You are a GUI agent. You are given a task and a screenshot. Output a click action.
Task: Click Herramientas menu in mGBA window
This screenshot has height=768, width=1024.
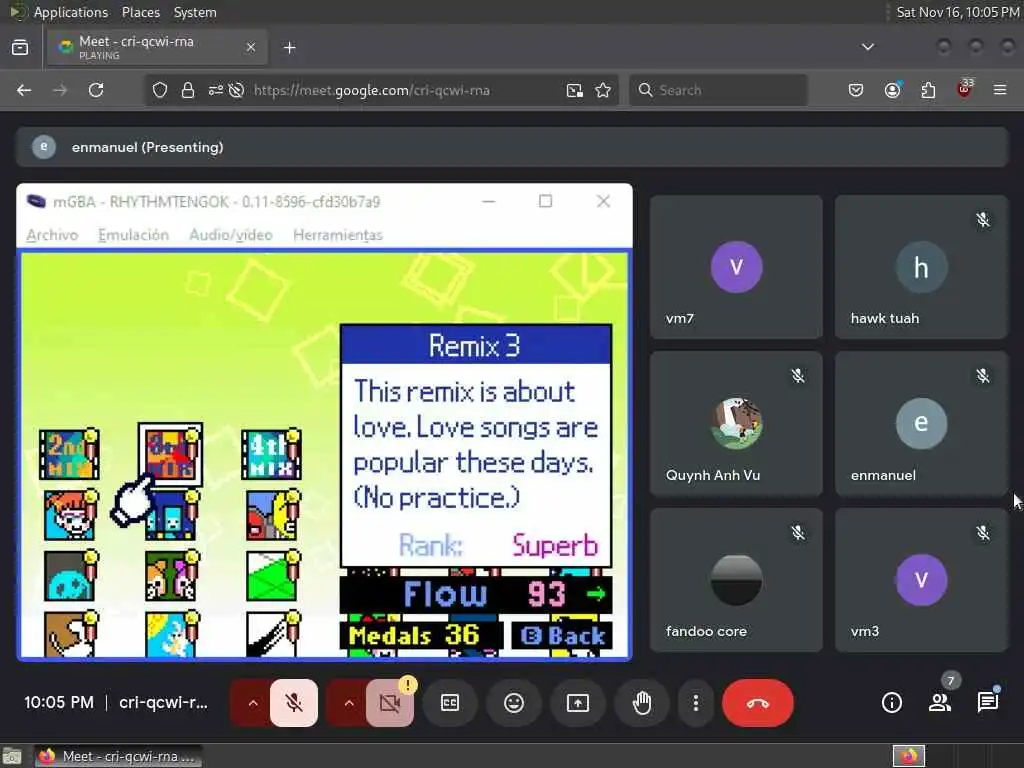(338, 234)
